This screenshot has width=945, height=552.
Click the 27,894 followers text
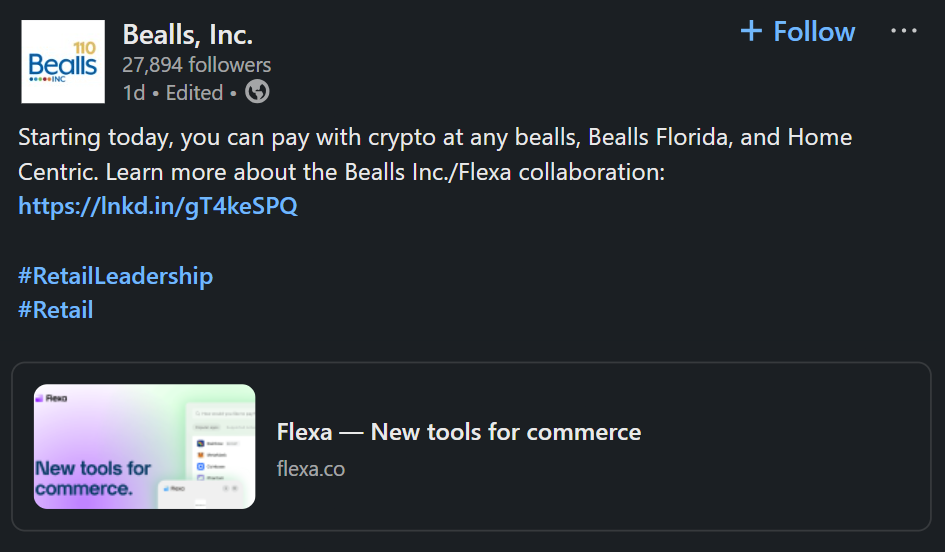(x=196, y=65)
